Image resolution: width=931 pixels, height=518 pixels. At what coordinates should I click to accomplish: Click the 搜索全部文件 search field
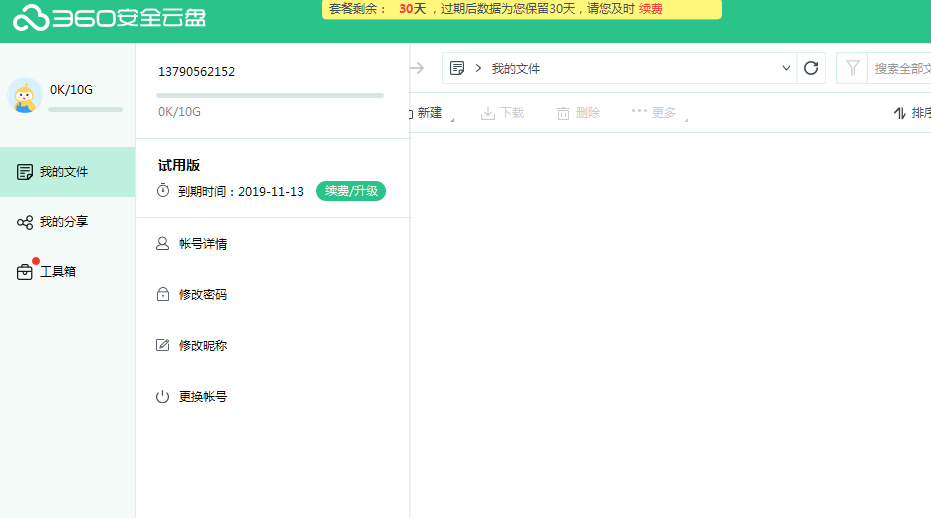point(901,69)
